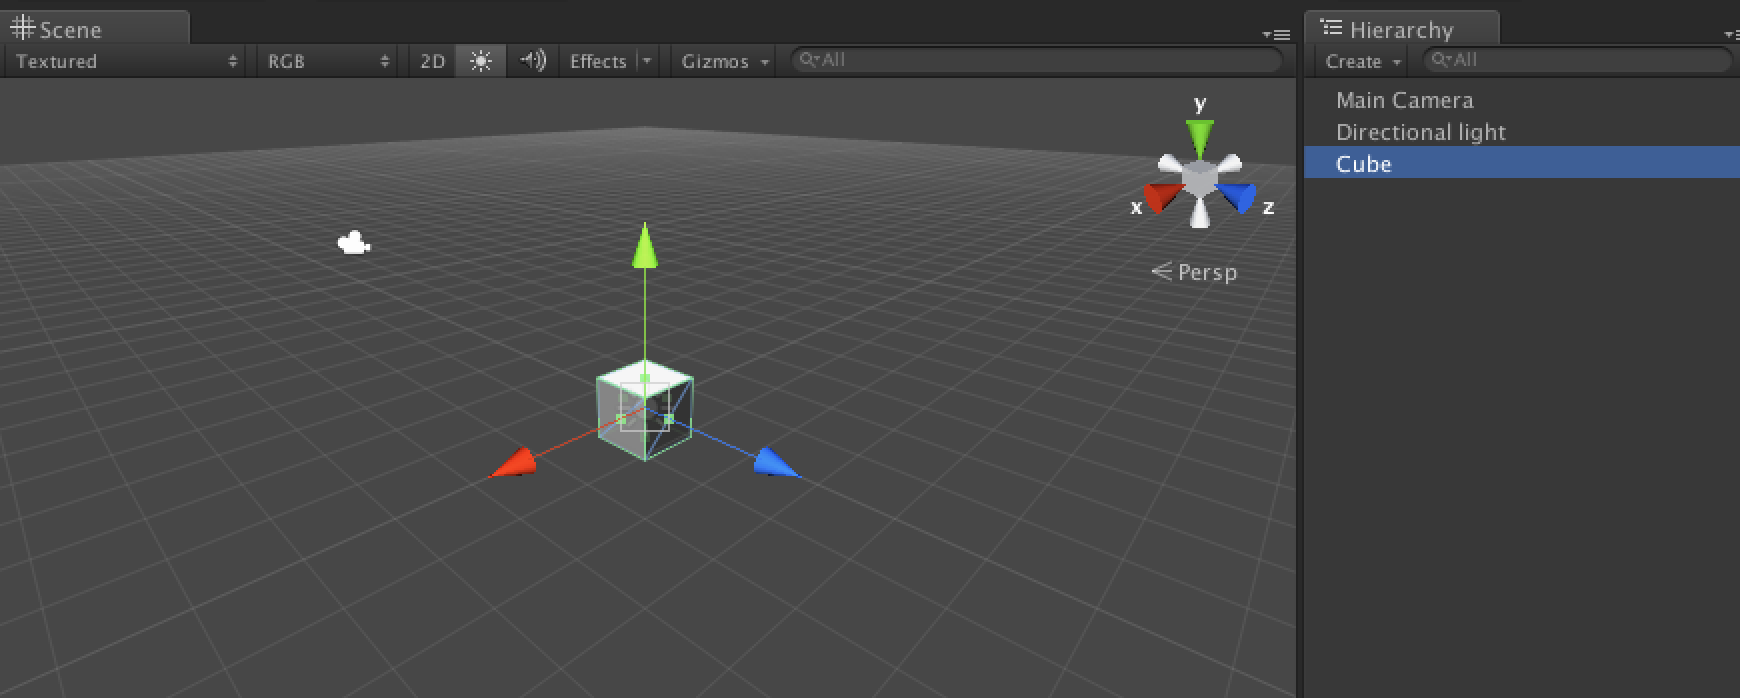Viewport: 1740px width, 698px height.
Task: Click red X cone on orientation gizmo
Action: pyautogui.click(x=1162, y=197)
